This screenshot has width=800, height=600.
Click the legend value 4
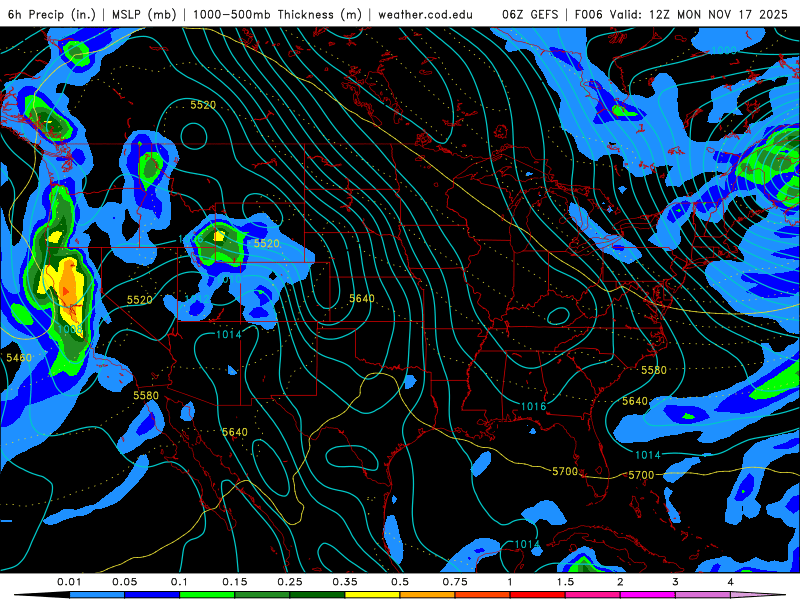click(731, 582)
